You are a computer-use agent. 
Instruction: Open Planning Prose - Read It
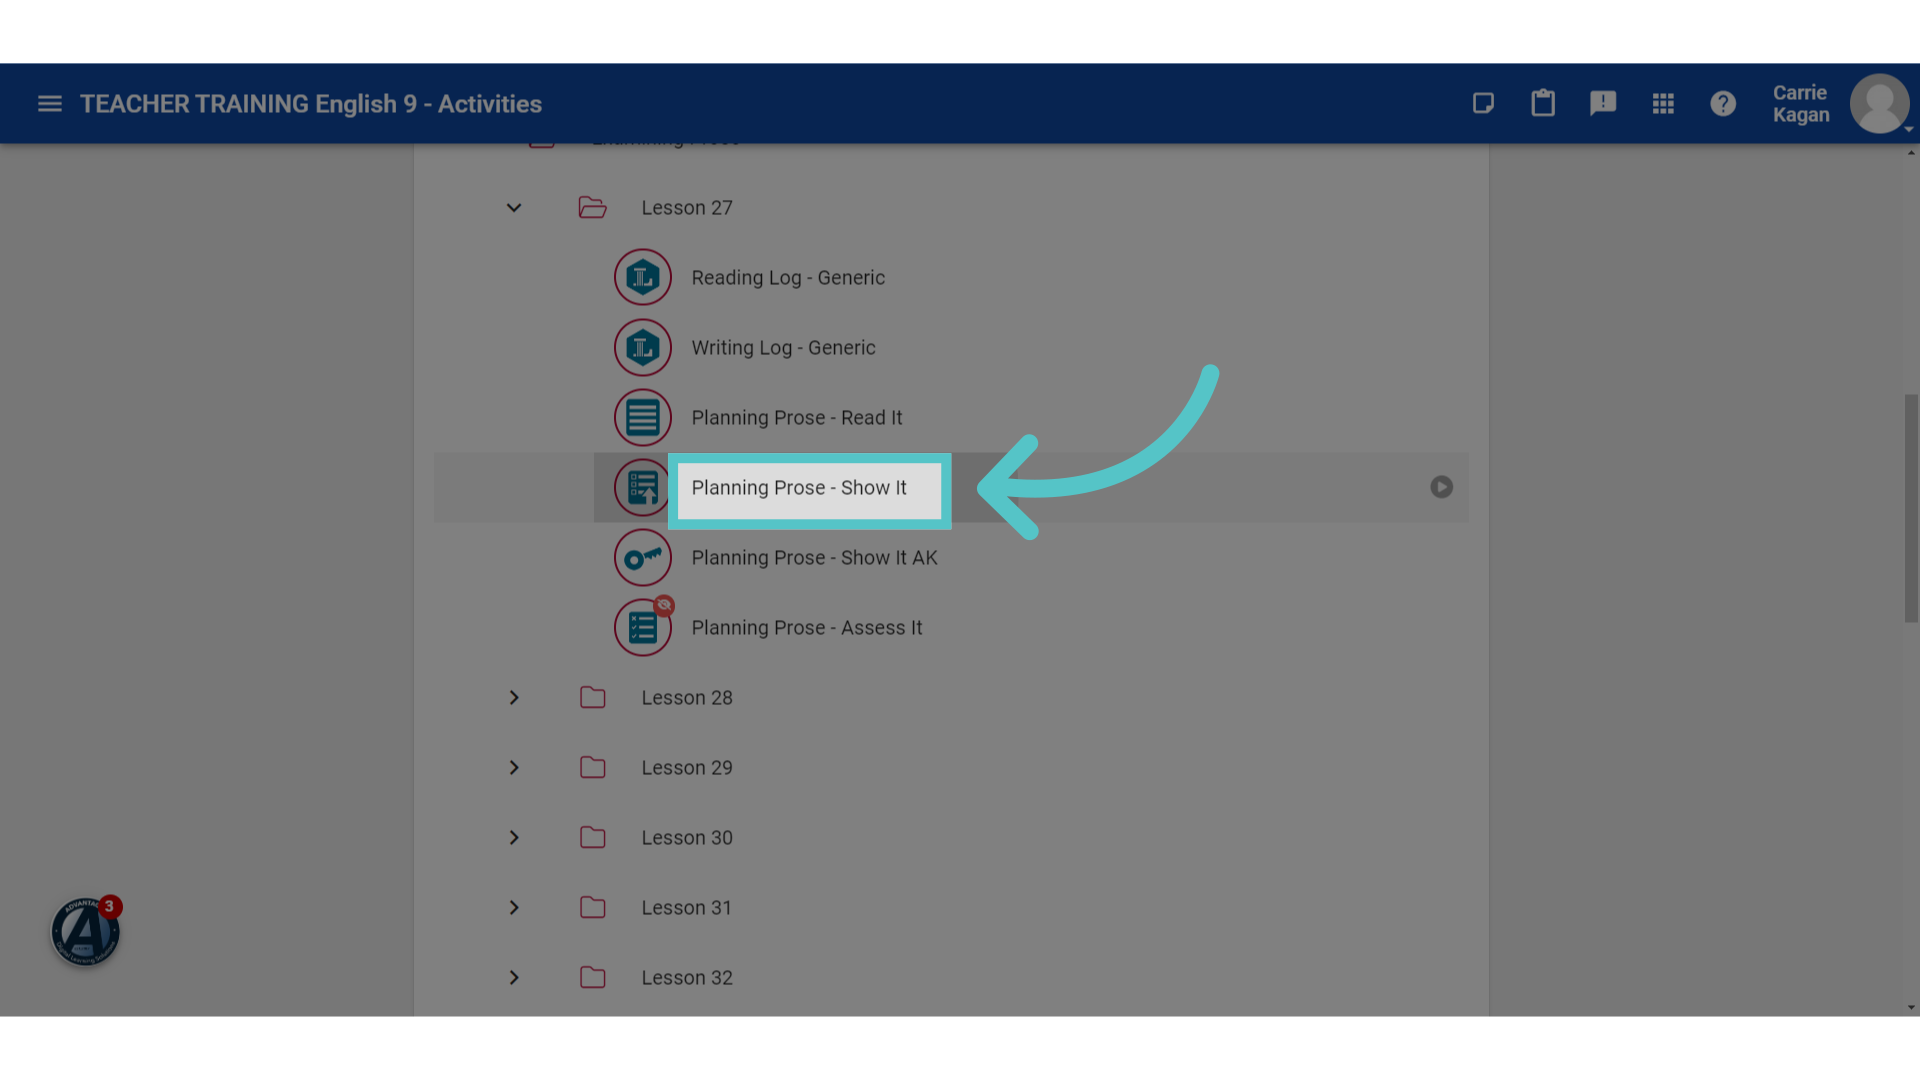click(x=797, y=418)
